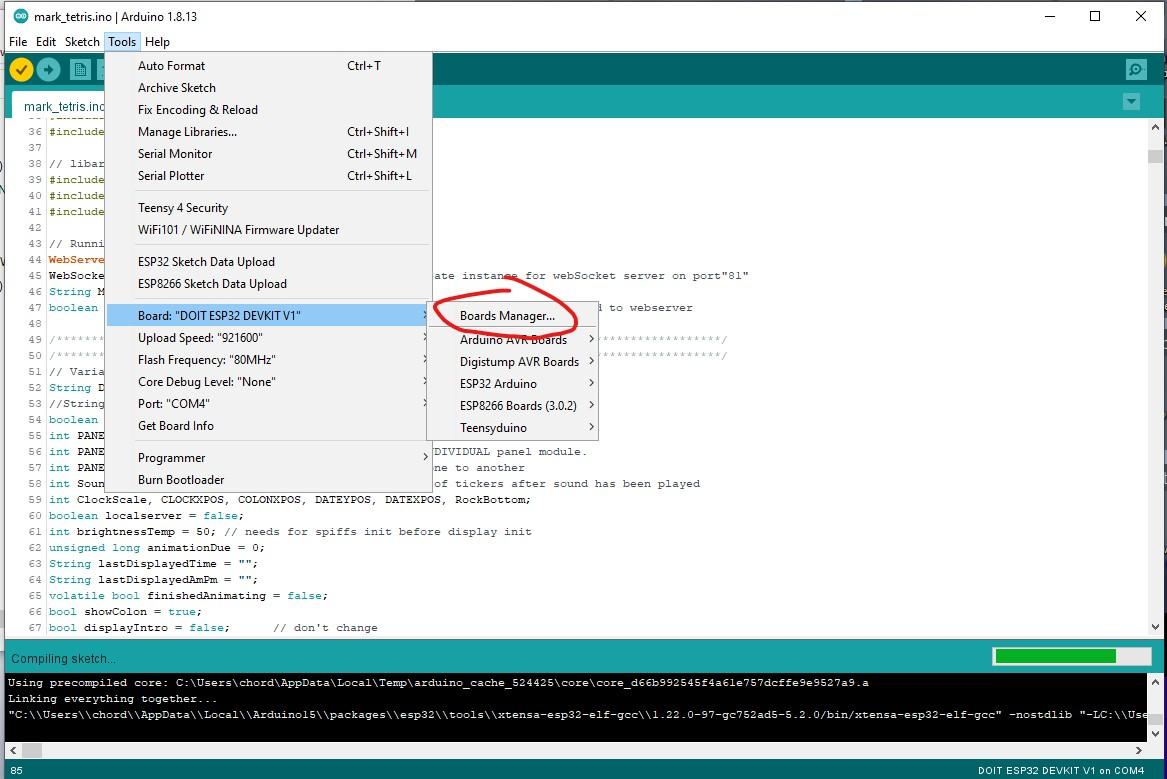Expand Arduino AVR Boards submenu
This screenshot has height=779, width=1167.
pyautogui.click(x=513, y=339)
